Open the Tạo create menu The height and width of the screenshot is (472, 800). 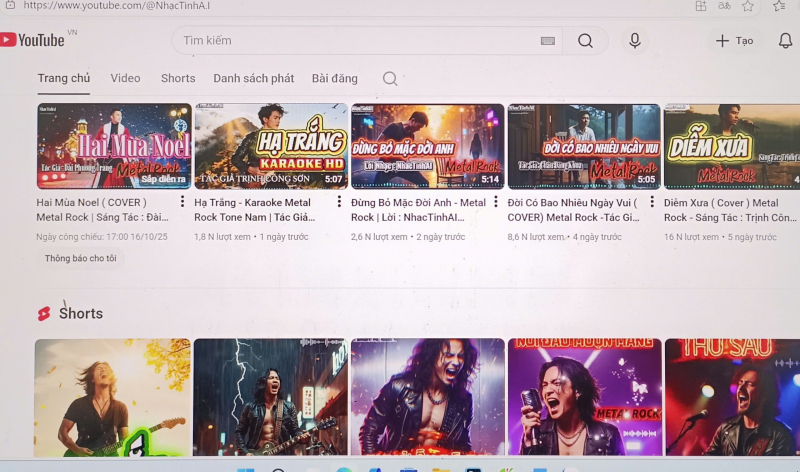coord(734,41)
